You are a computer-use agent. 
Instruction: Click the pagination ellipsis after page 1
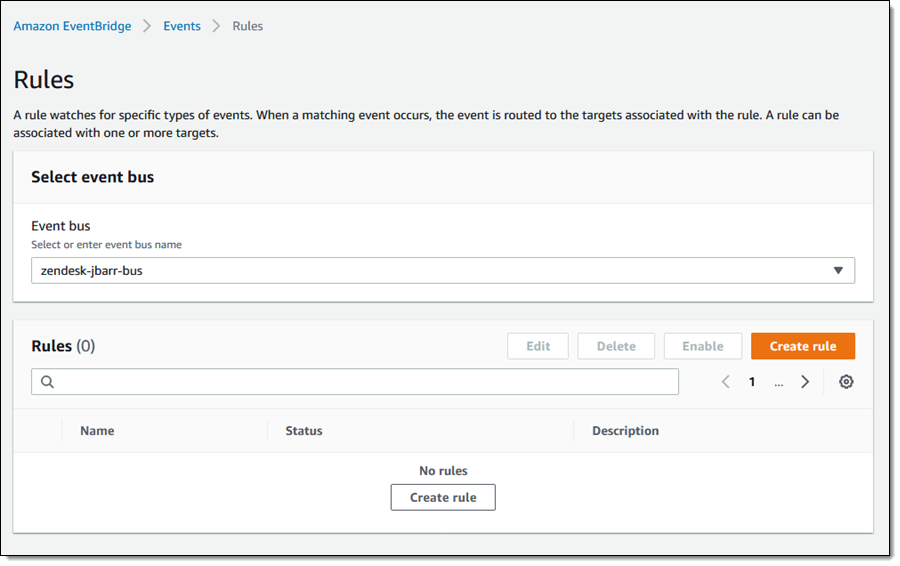(778, 382)
